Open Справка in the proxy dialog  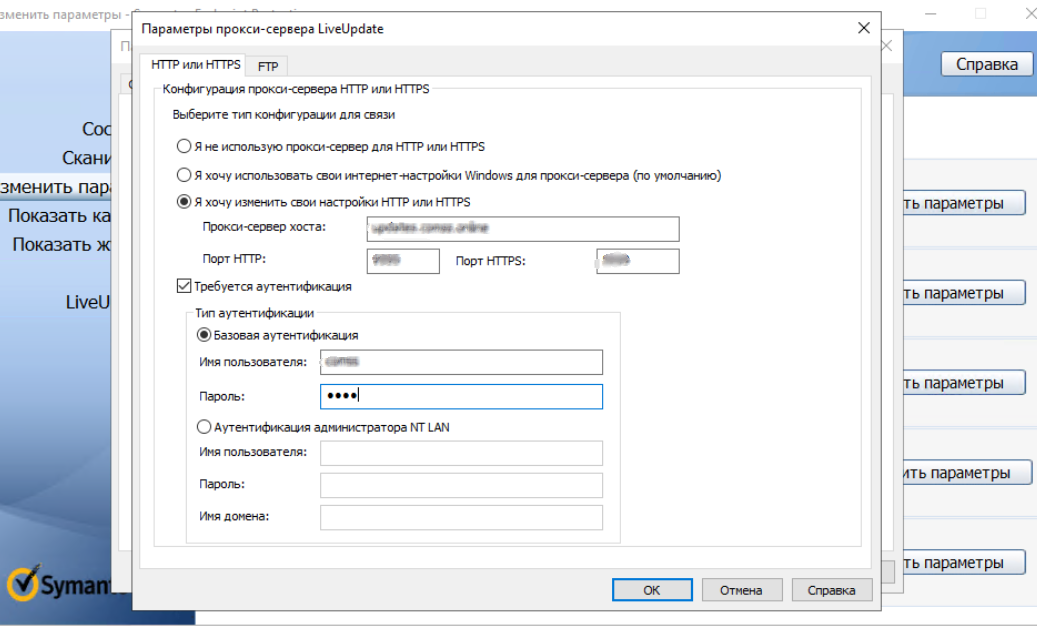coord(831,590)
